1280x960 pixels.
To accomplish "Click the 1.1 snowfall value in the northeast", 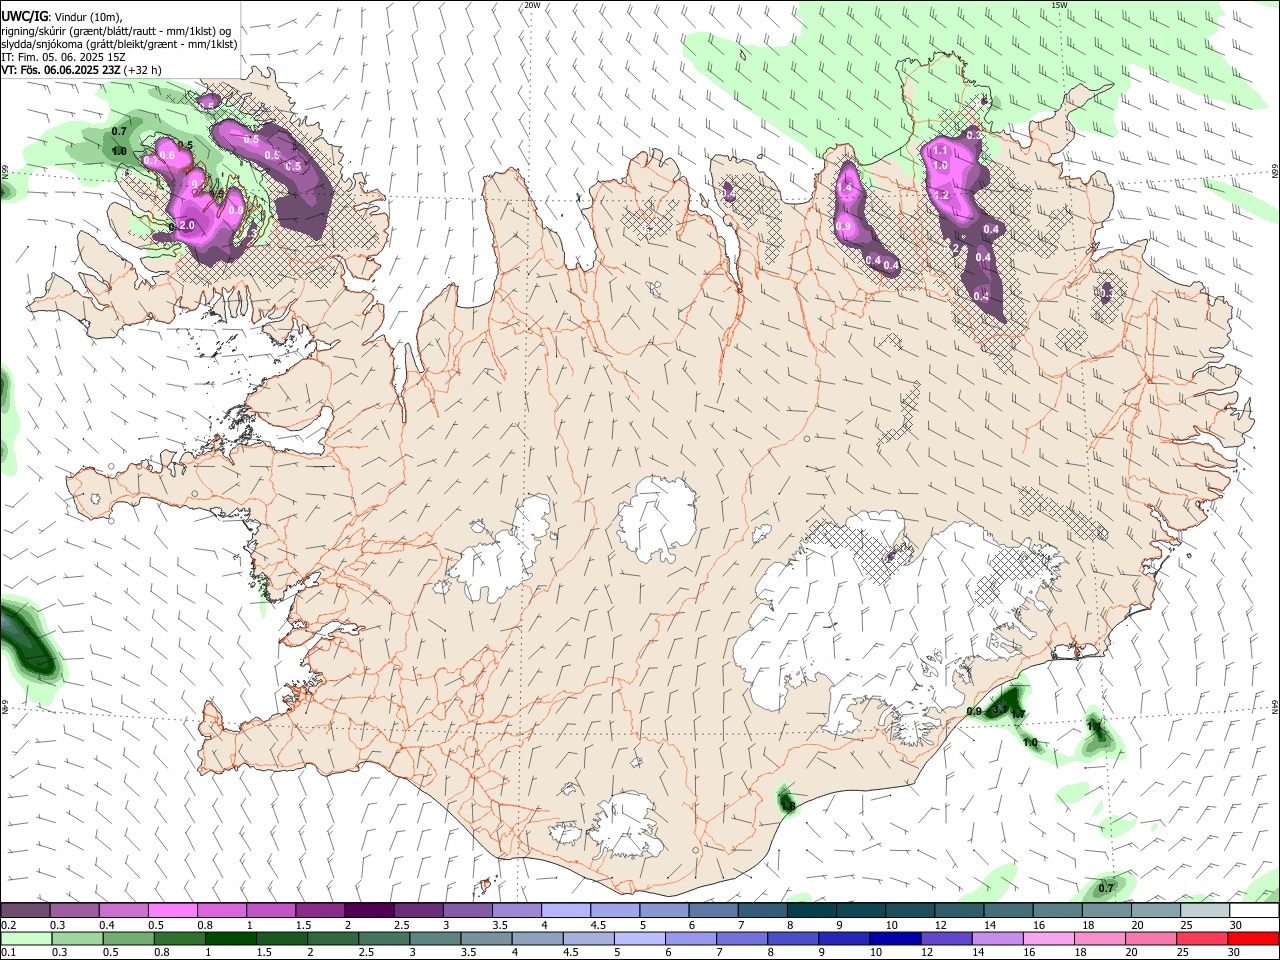I will [x=940, y=151].
